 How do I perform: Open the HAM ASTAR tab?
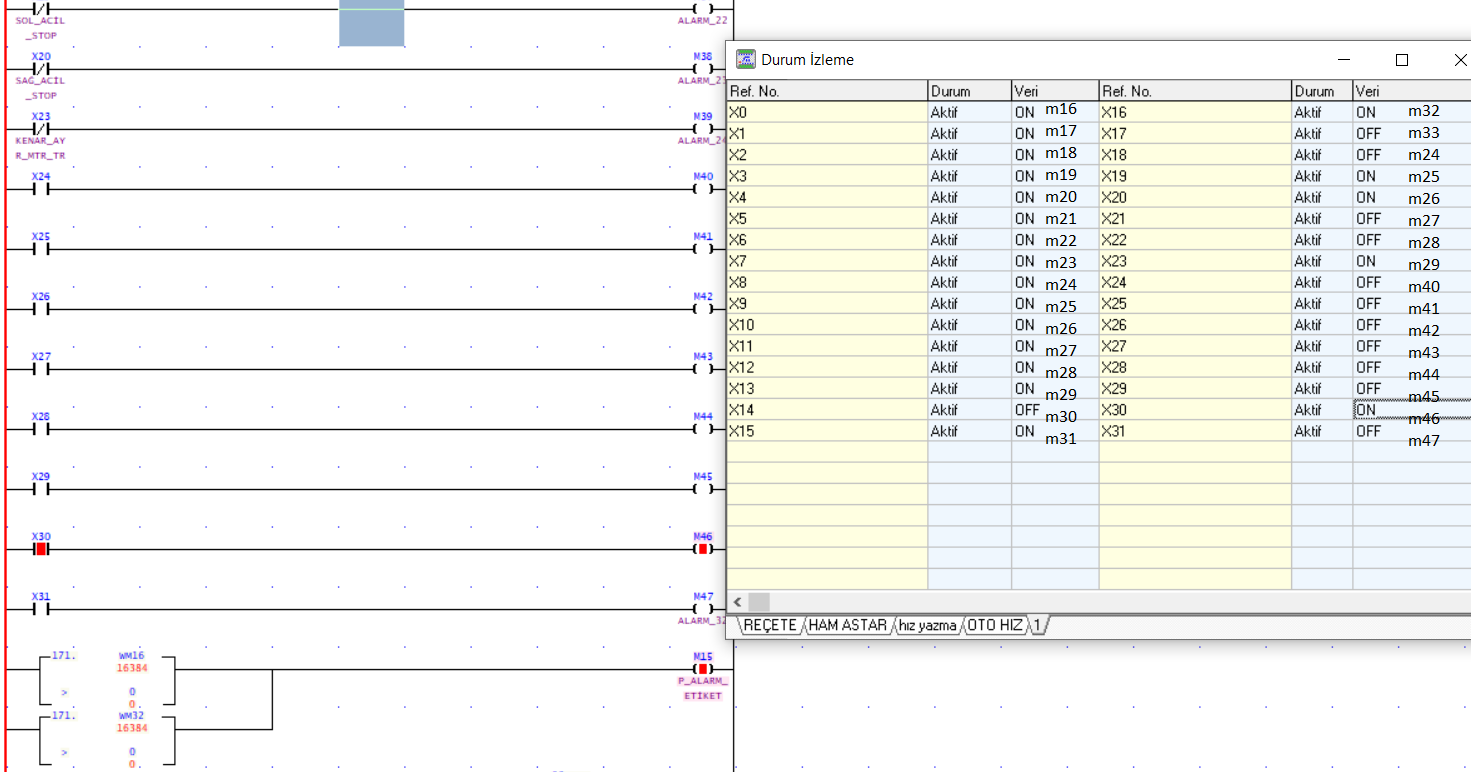[847, 625]
